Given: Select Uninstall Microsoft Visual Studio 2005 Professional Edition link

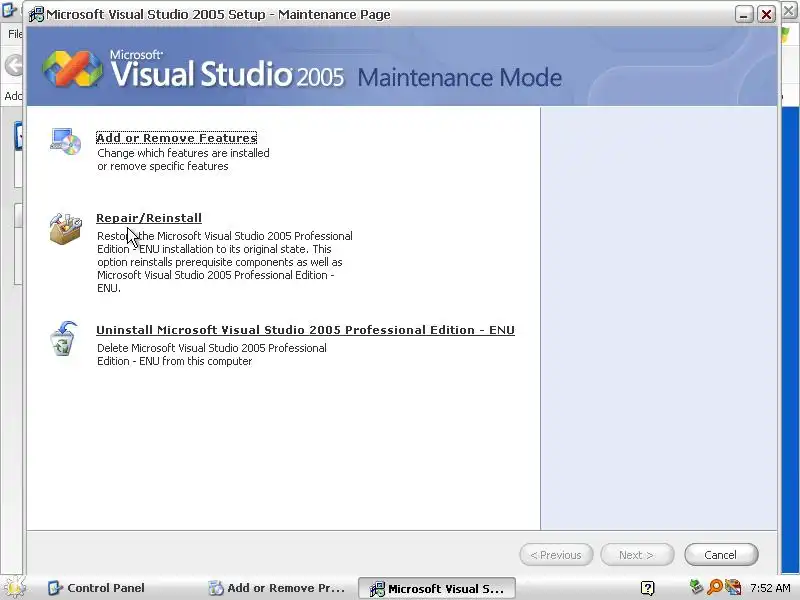Looking at the screenshot, I should (305, 330).
